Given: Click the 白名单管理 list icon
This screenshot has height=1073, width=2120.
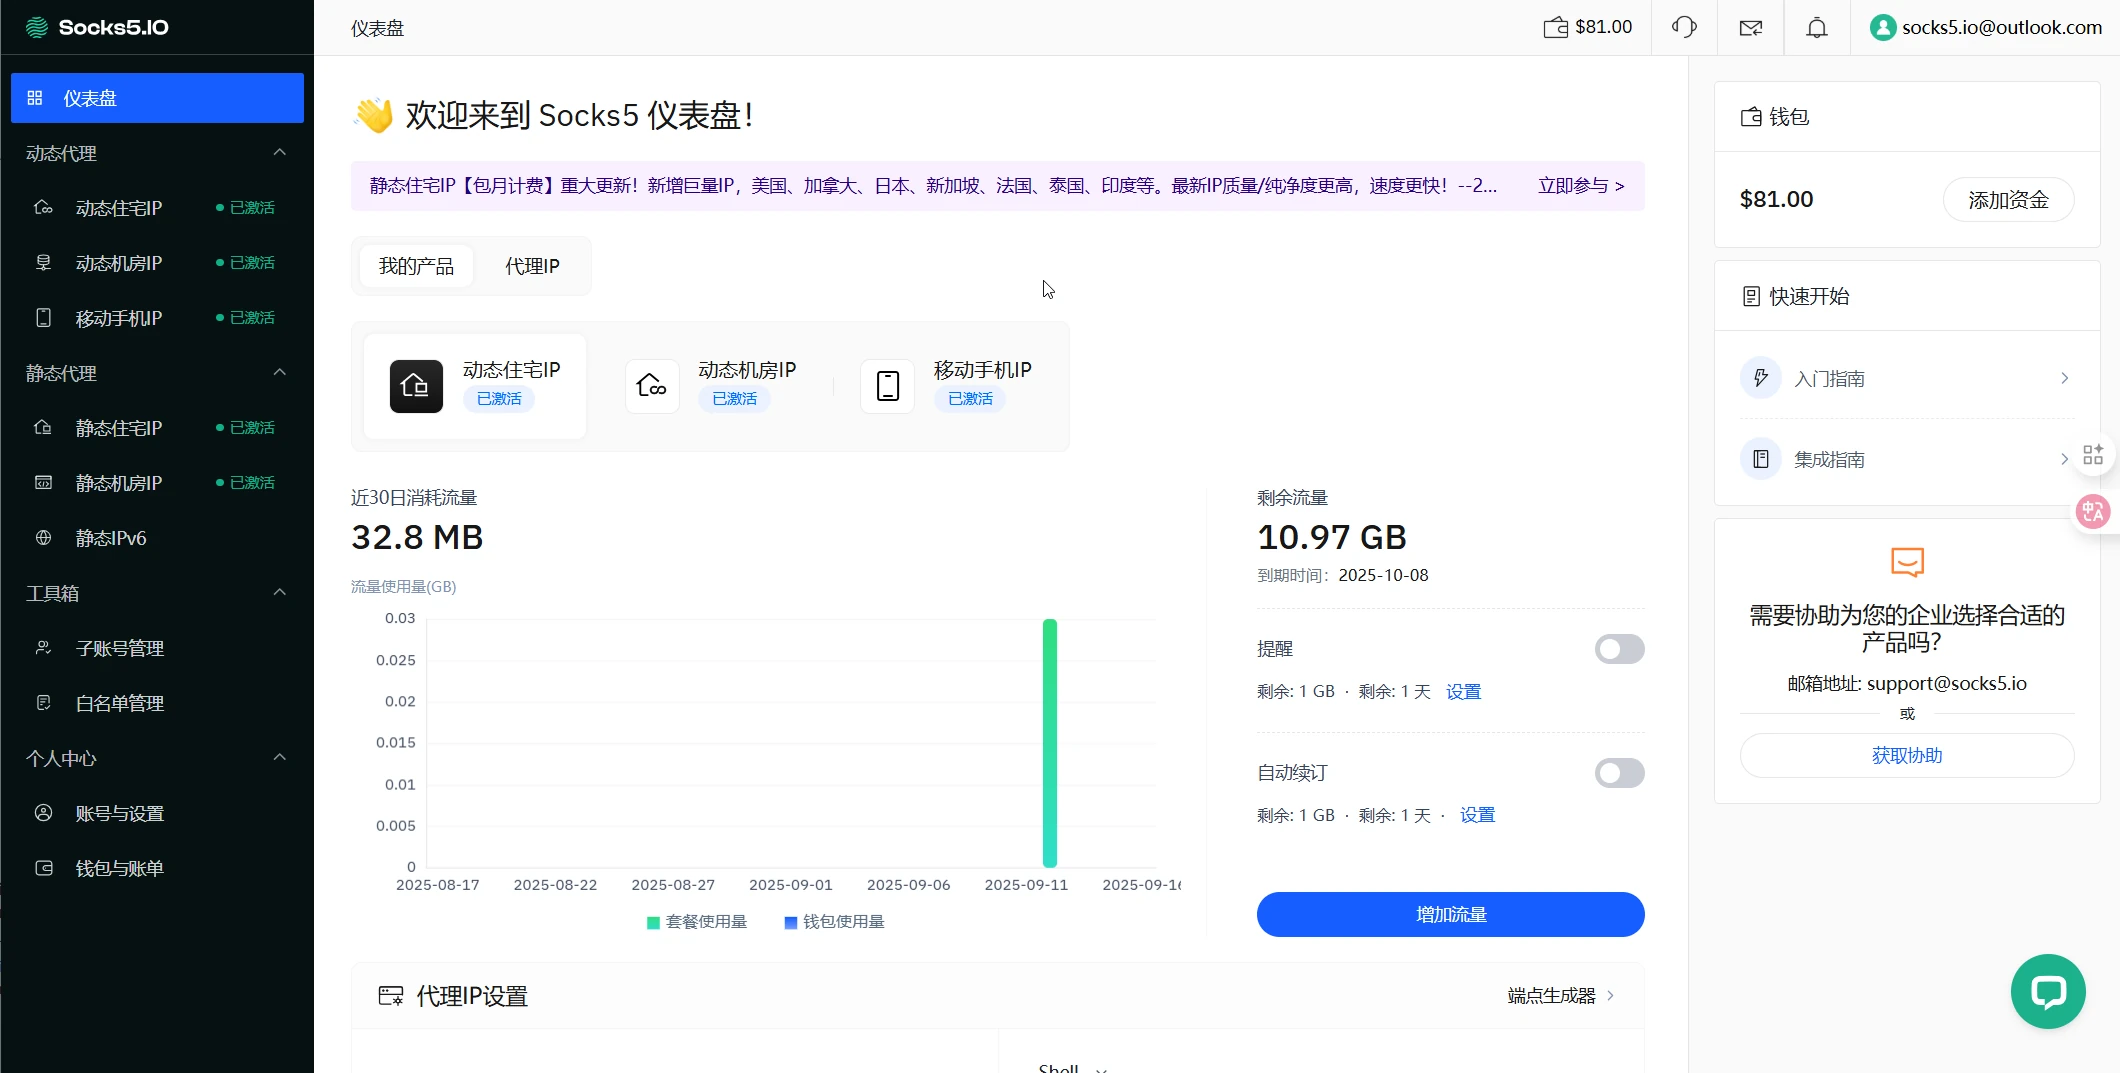Looking at the screenshot, I should click(43, 703).
